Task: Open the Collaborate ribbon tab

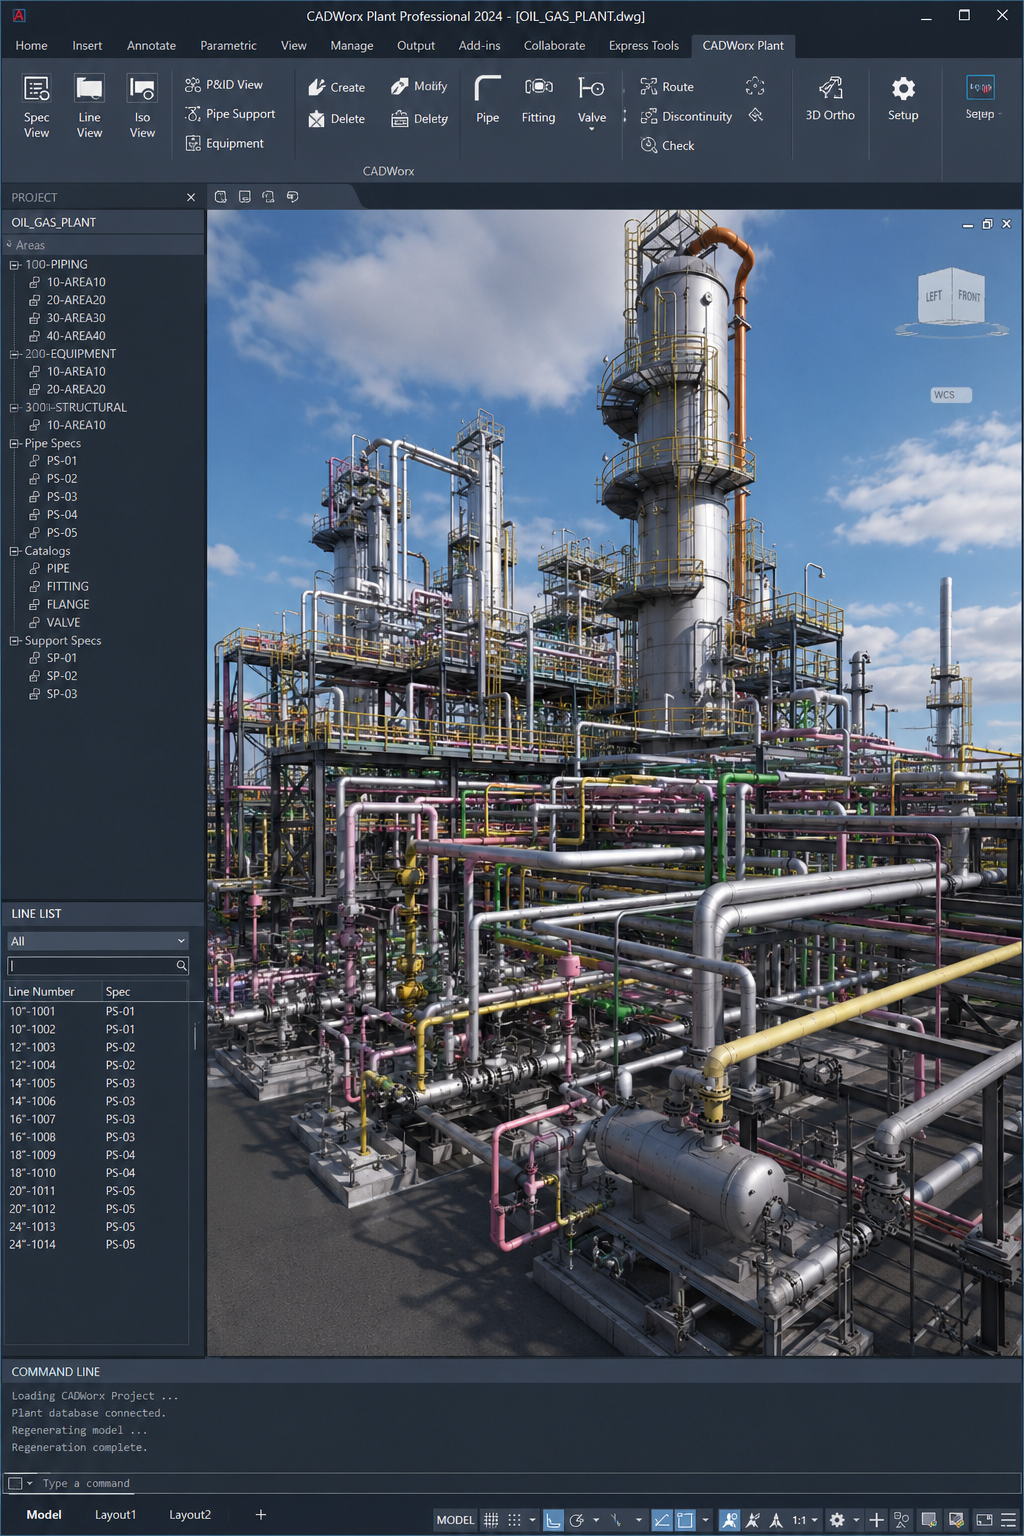Action: [x=554, y=45]
